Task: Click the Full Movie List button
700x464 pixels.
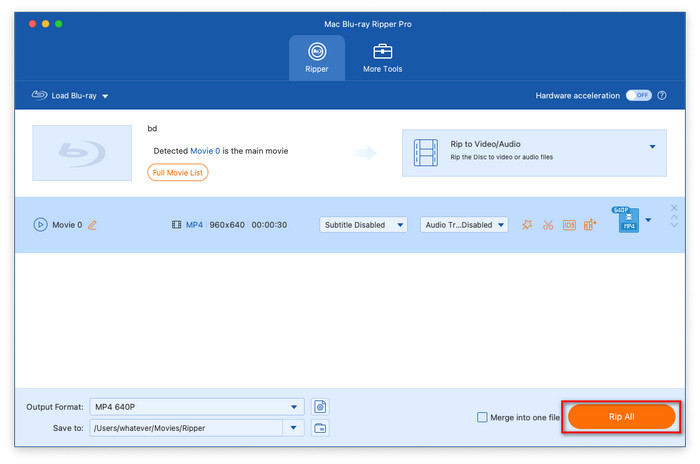Action: 178,172
